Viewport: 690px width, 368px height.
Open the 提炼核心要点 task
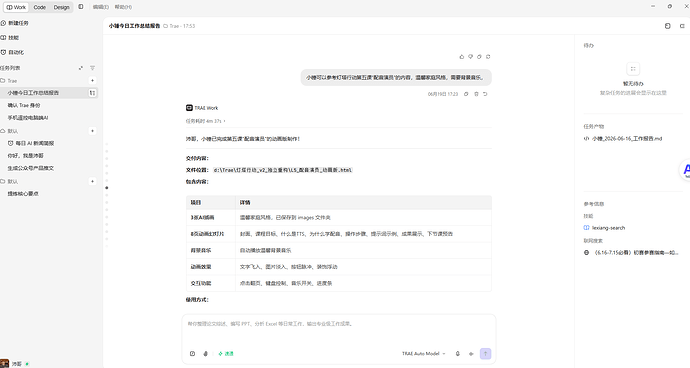pos(22,194)
